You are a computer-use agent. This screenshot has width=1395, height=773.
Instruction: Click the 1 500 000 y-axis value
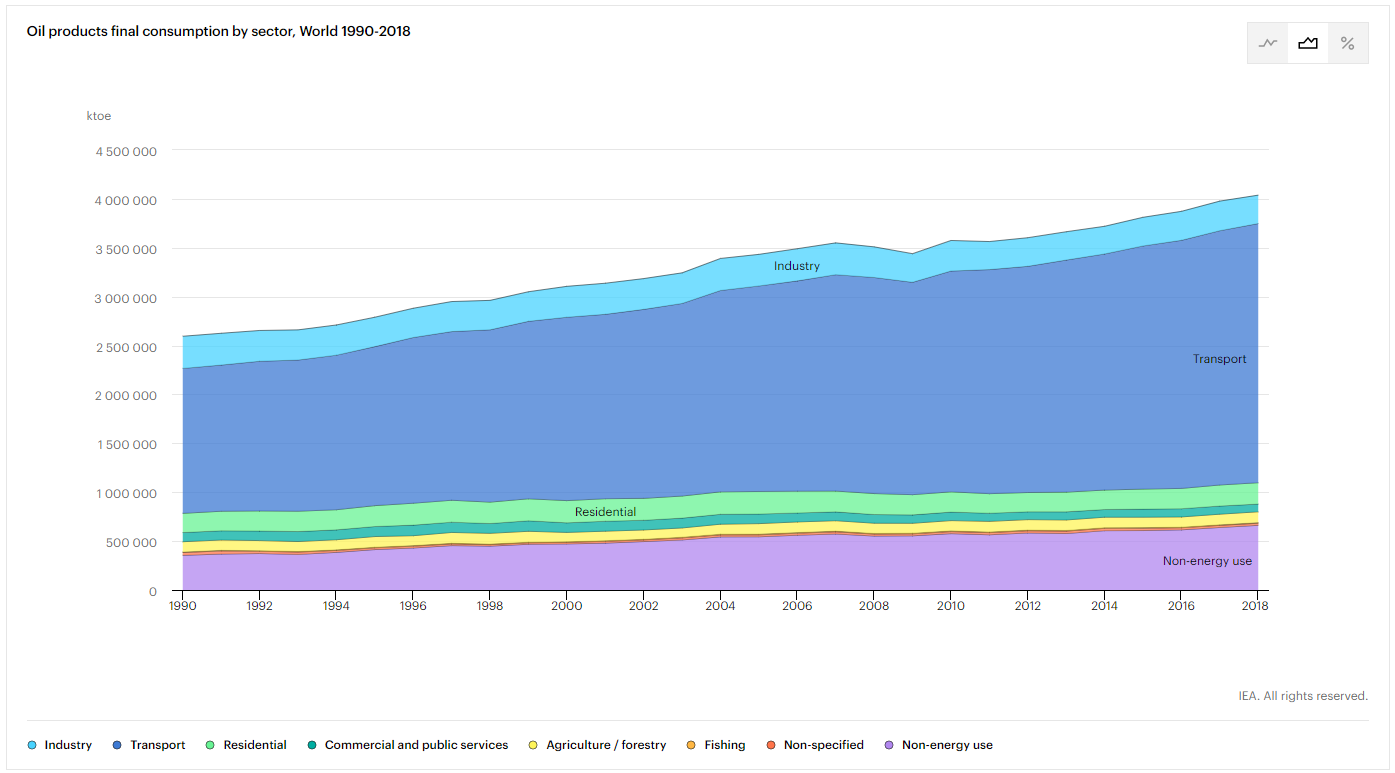(125, 444)
